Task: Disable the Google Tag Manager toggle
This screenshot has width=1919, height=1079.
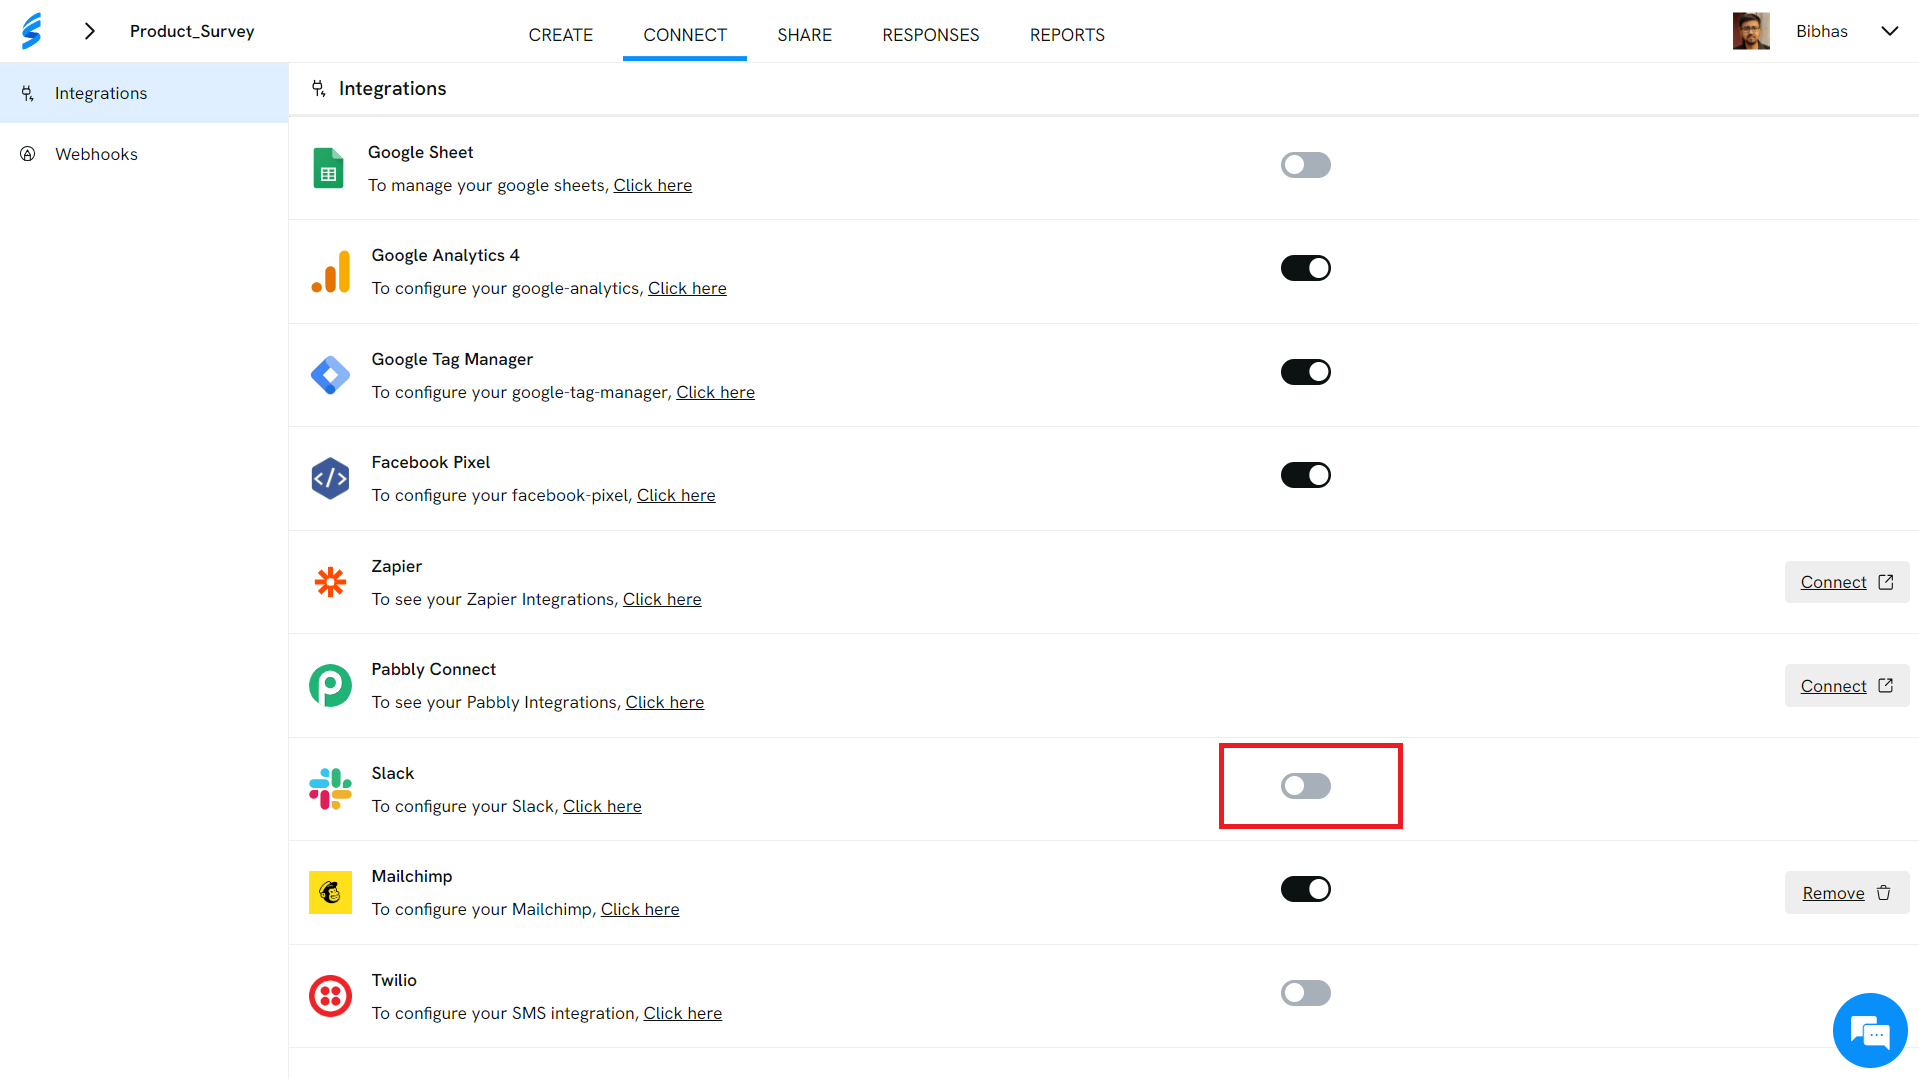Action: [x=1306, y=372]
